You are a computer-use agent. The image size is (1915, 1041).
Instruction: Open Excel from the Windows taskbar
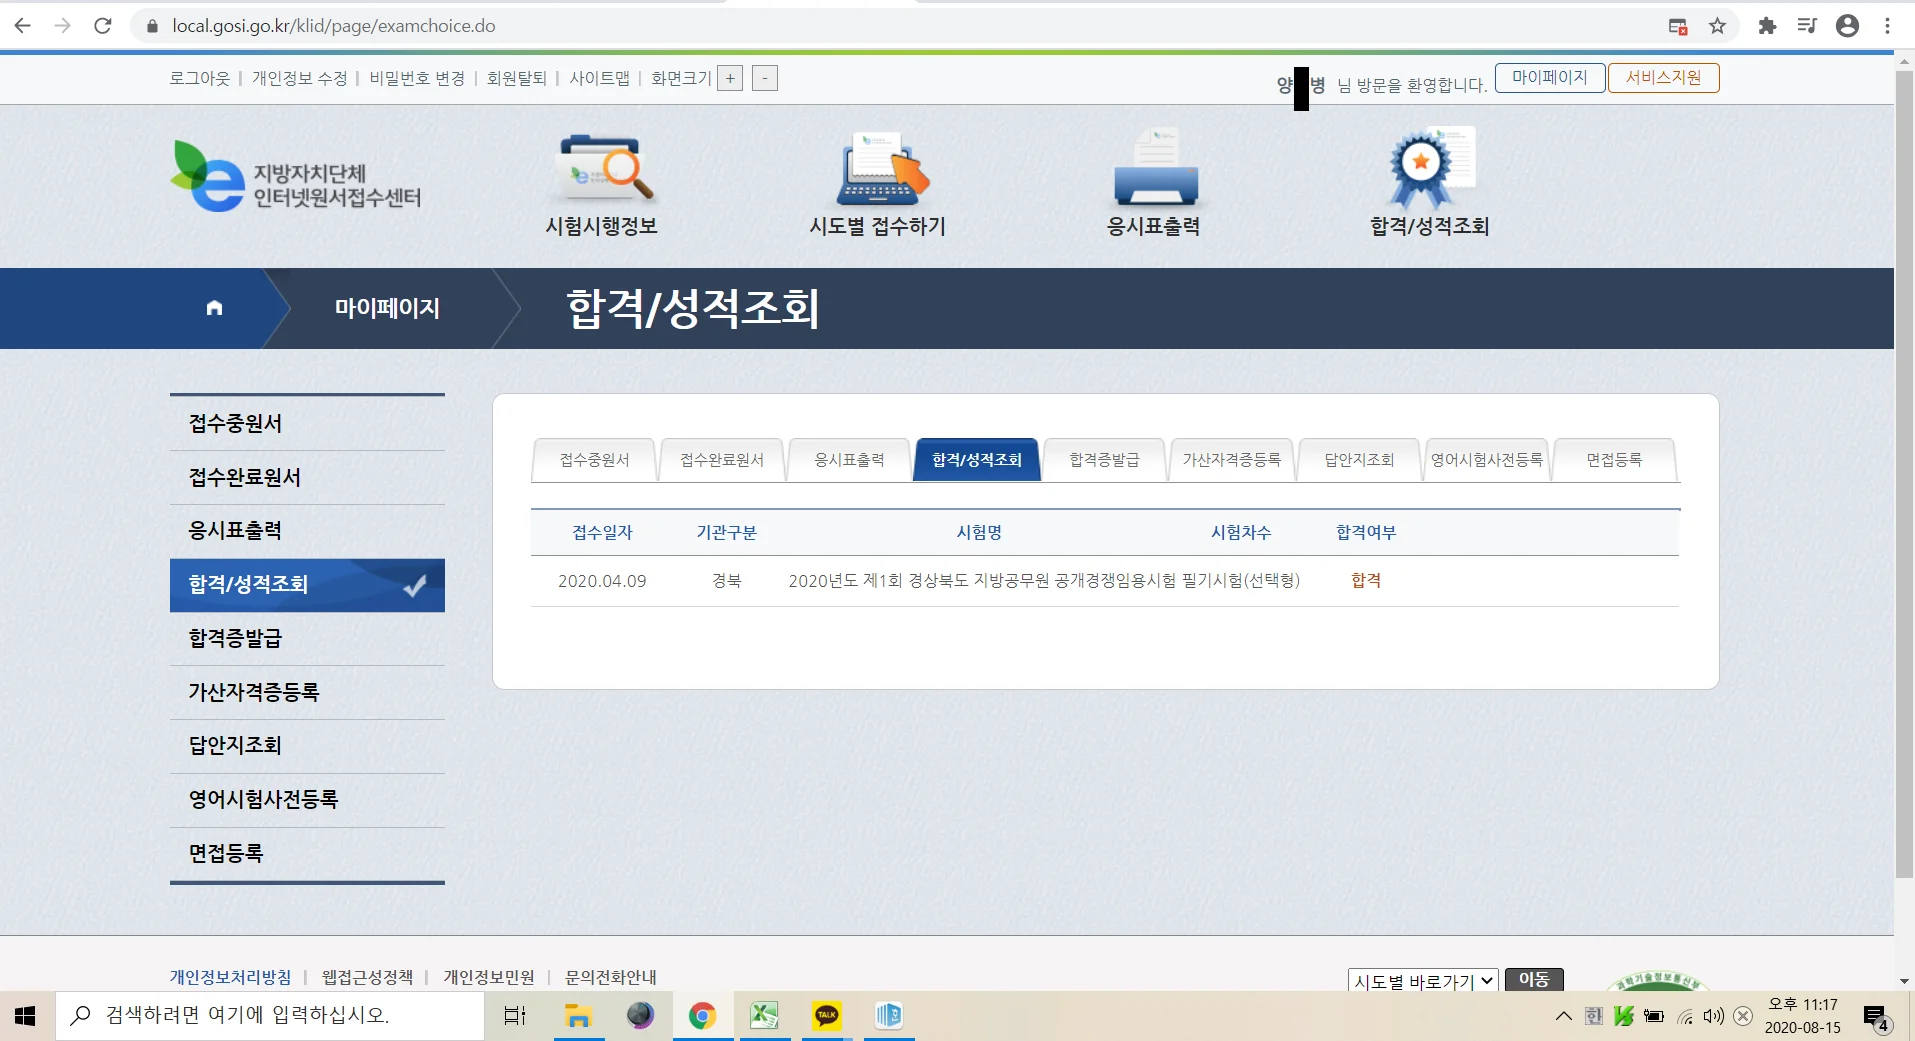coord(764,1016)
